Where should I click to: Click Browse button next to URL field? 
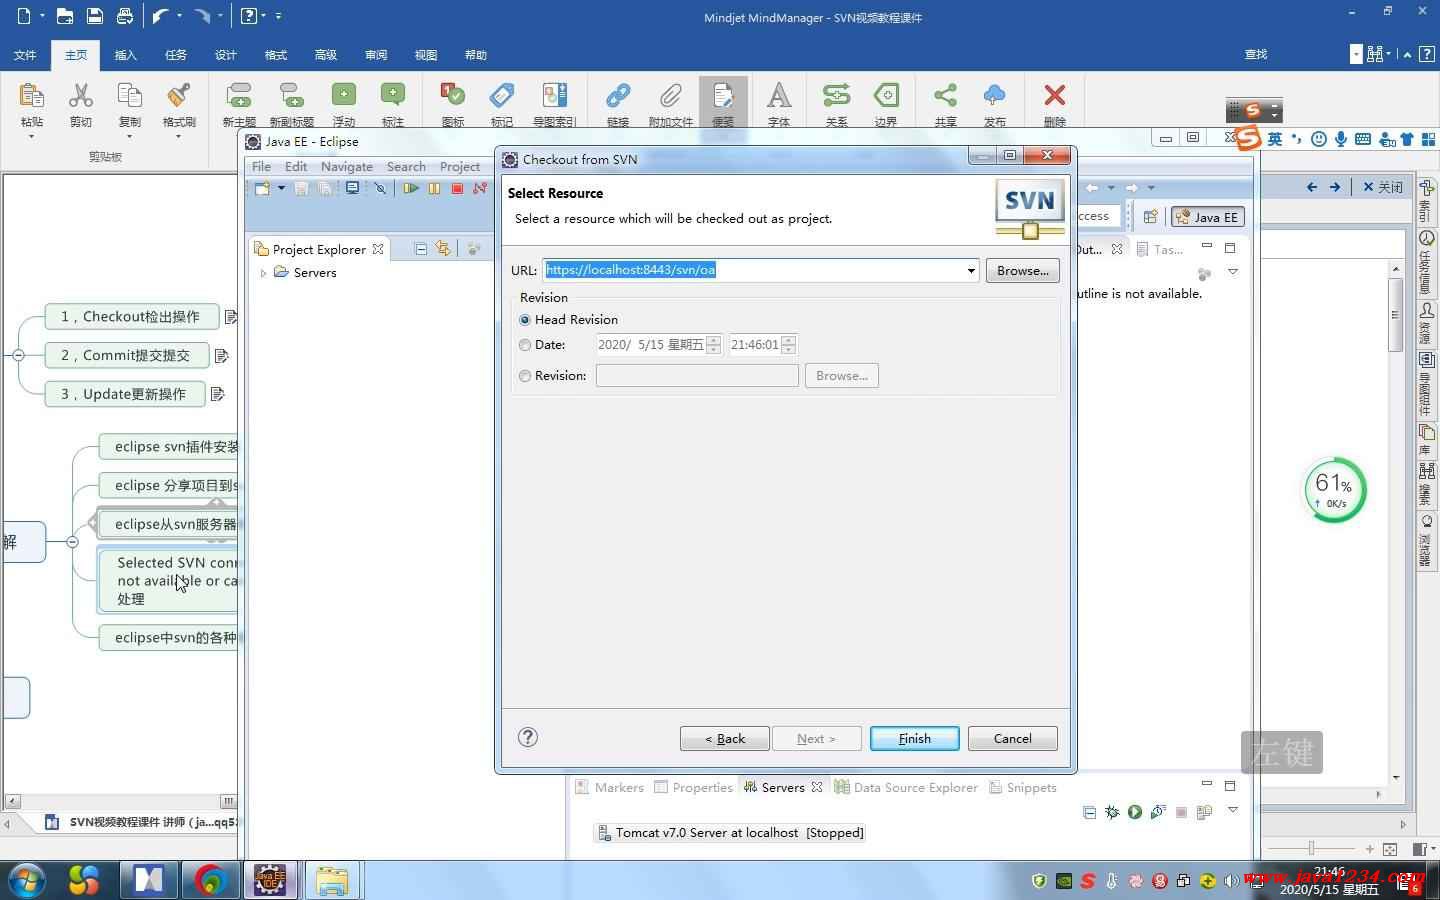pyautogui.click(x=1022, y=270)
